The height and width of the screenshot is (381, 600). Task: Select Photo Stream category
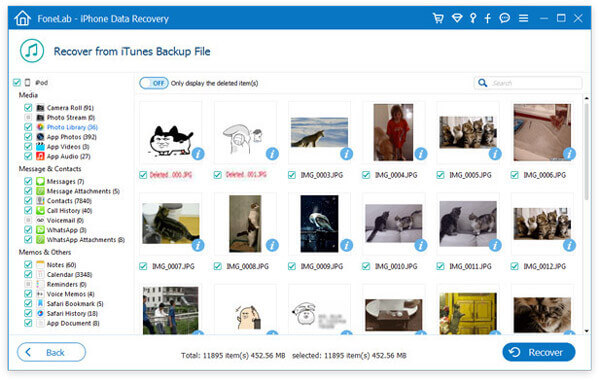pos(71,117)
